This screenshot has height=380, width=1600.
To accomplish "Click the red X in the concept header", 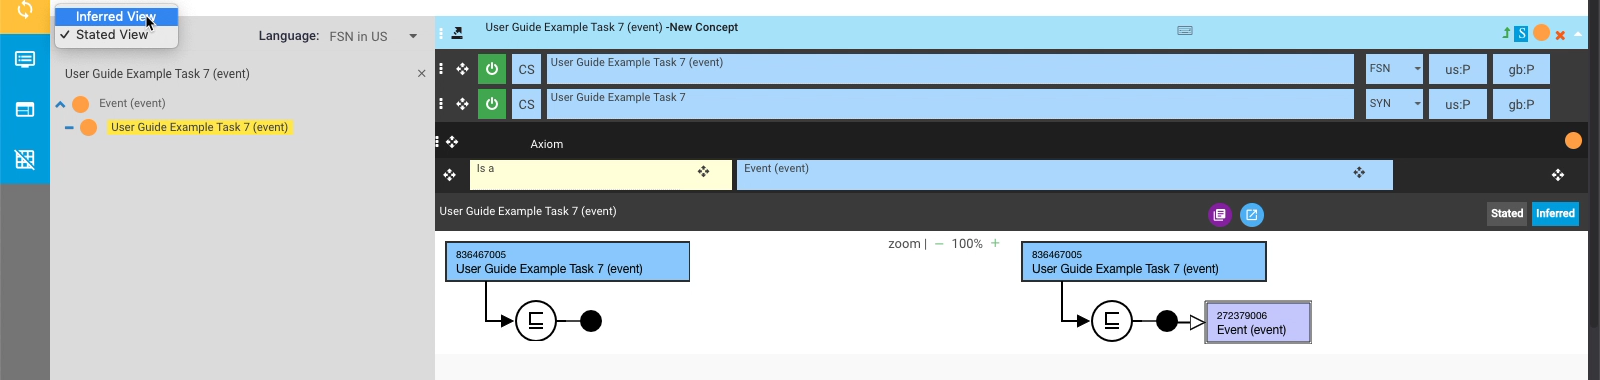I will (x=1560, y=35).
